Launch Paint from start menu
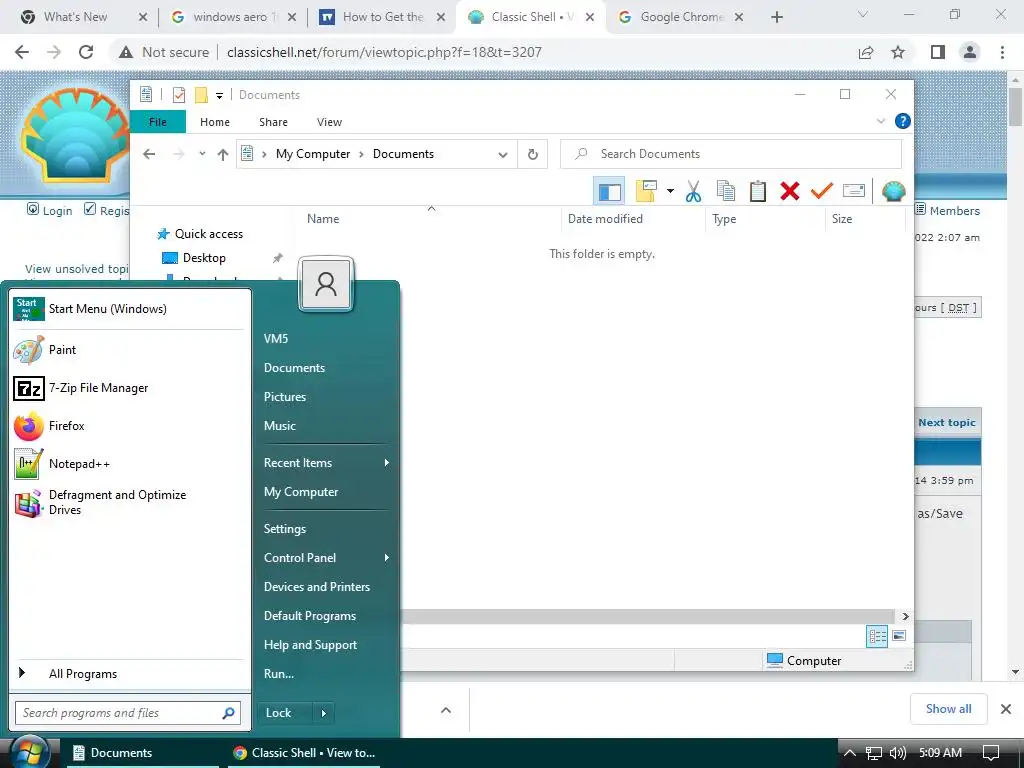This screenshot has height=768, width=1024. click(130, 350)
